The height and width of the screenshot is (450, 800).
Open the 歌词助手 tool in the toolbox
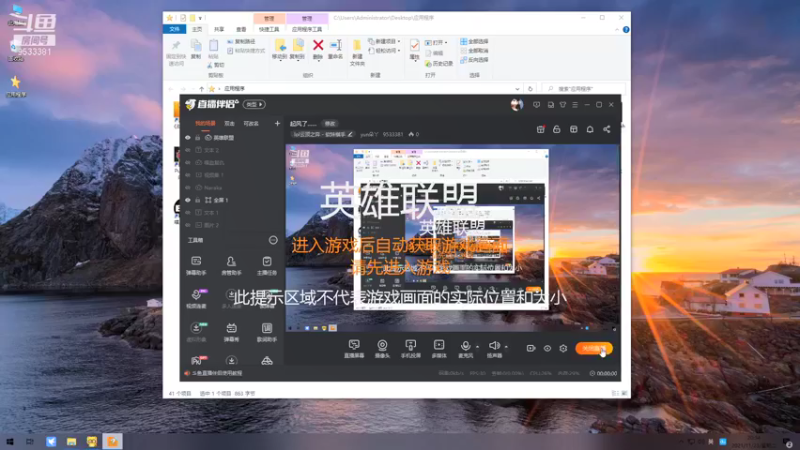coord(266,332)
